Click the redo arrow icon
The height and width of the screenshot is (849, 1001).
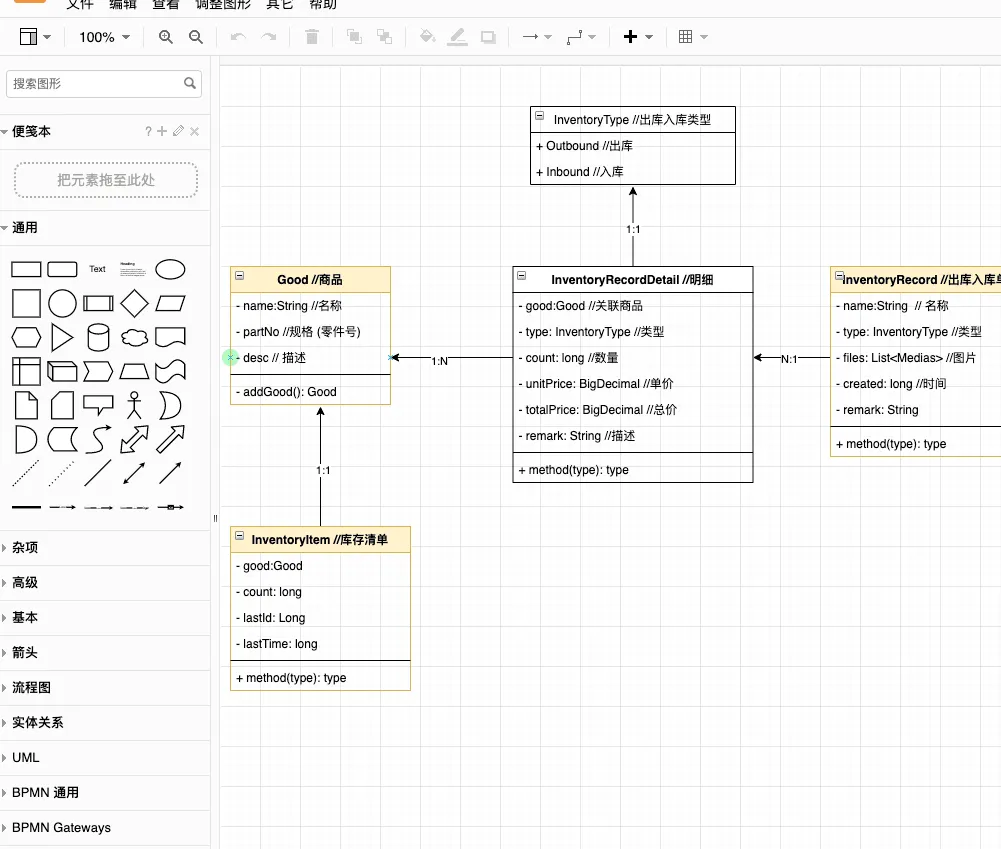click(x=269, y=37)
